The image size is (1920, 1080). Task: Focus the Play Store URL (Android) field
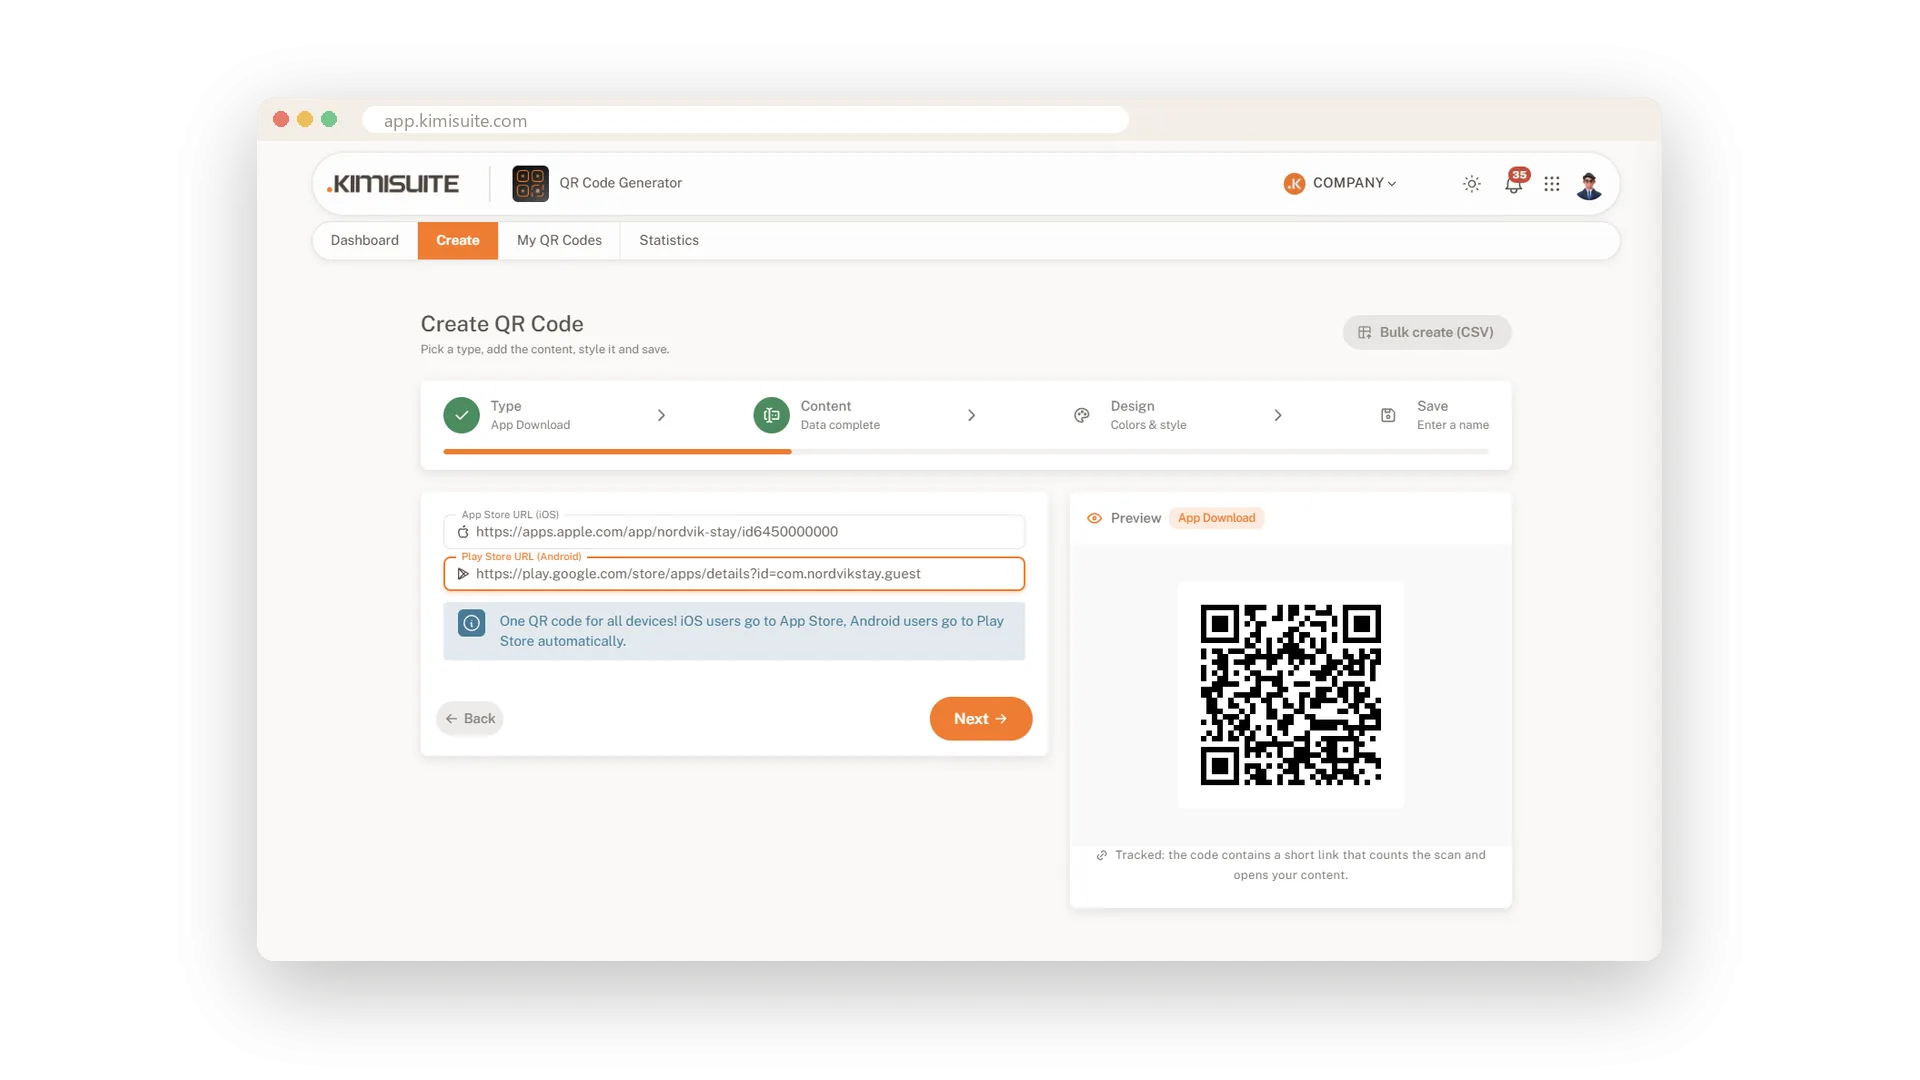click(734, 574)
